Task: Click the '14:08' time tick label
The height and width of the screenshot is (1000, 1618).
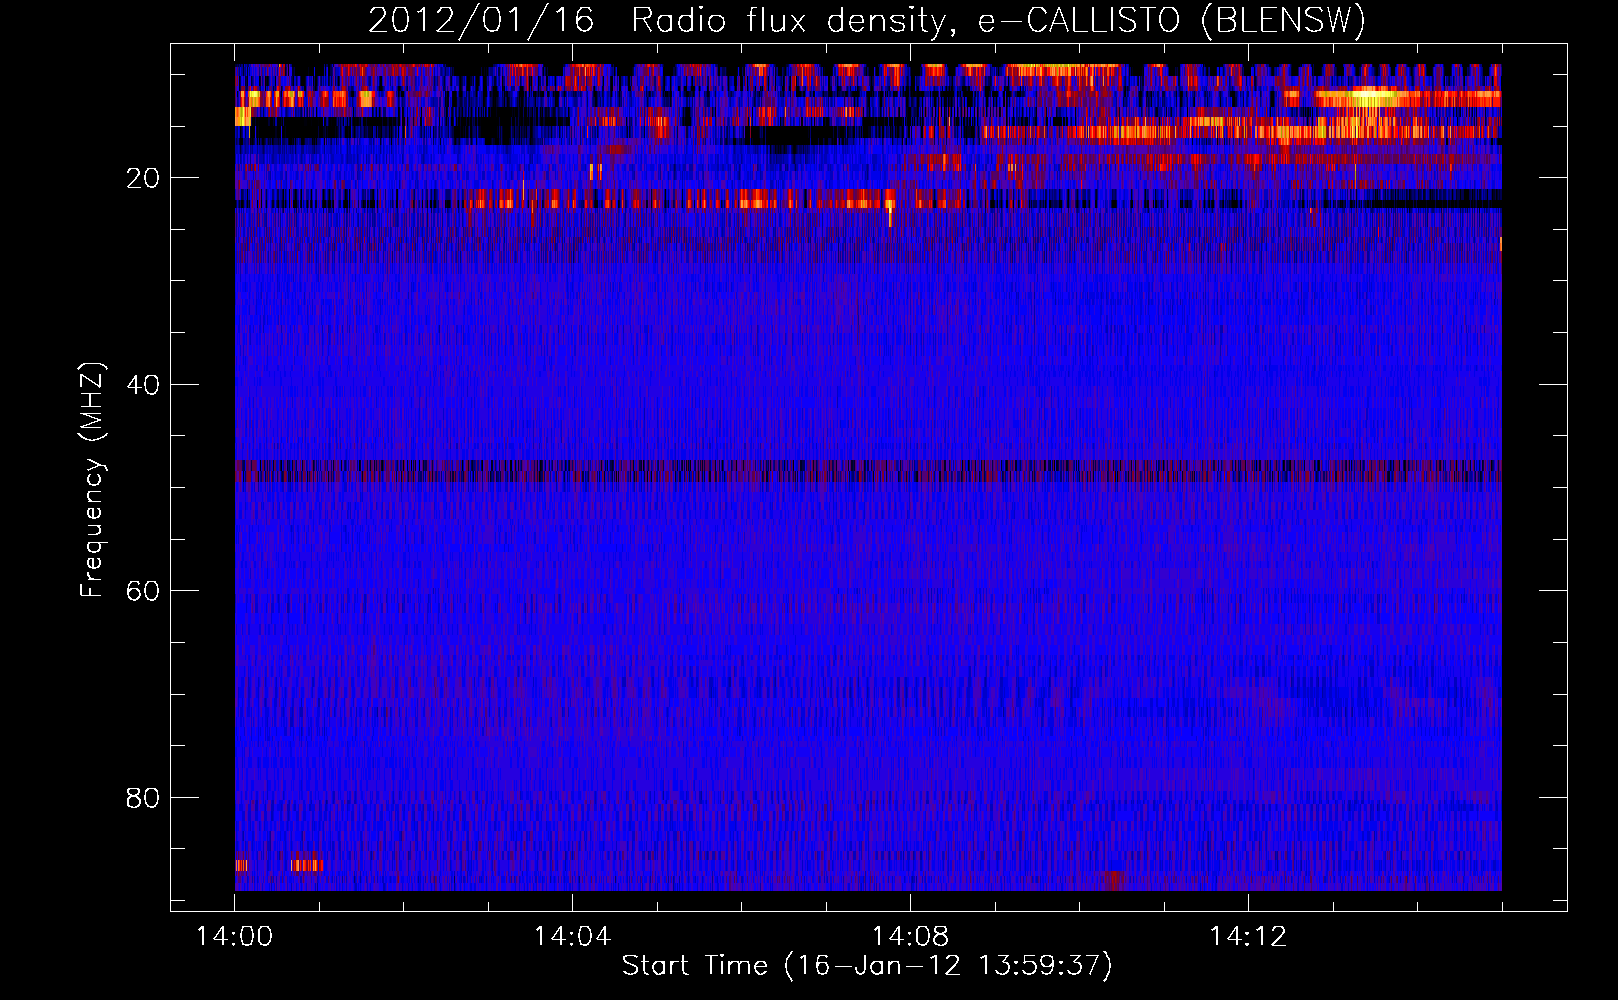Action: click(x=910, y=937)
